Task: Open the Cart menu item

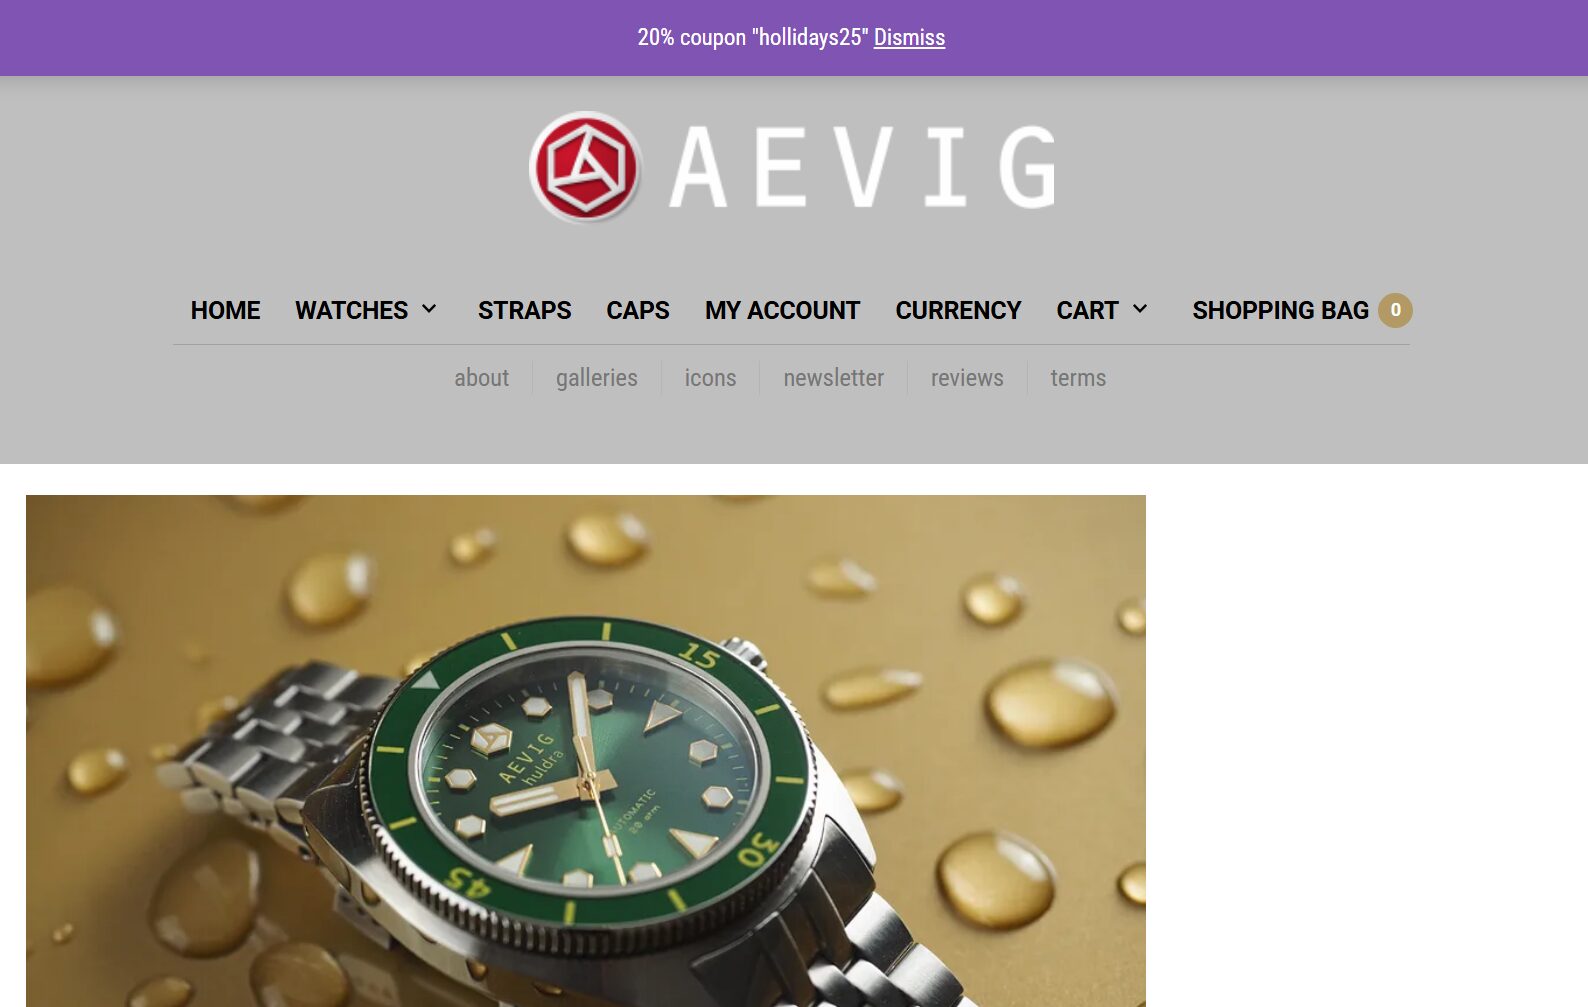Action: (x=1087, y=310)
